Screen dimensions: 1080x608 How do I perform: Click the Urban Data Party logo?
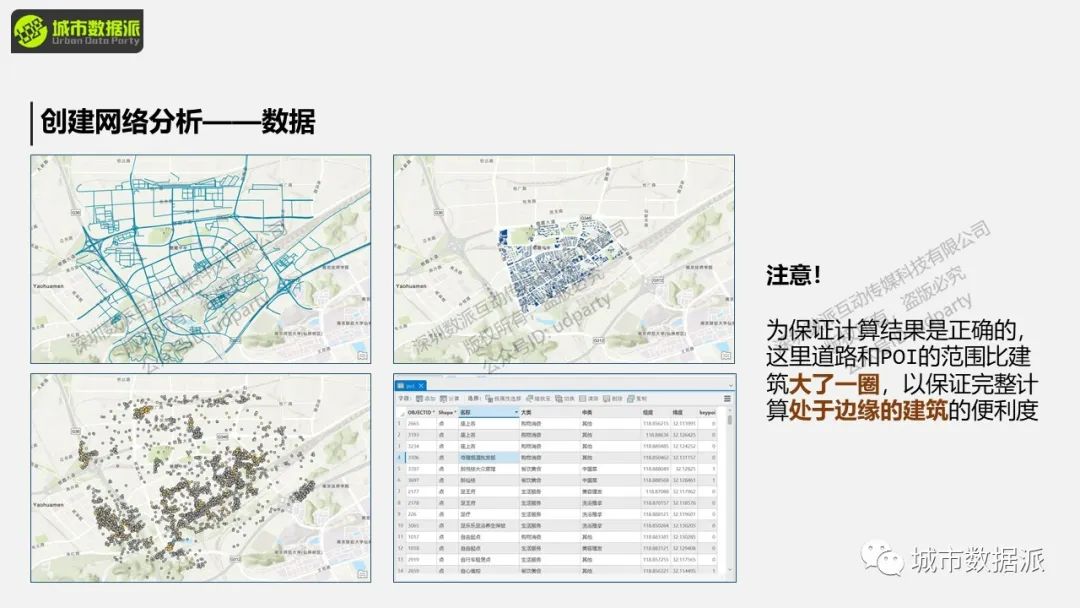pyautogui.click(x=77, y=31)
